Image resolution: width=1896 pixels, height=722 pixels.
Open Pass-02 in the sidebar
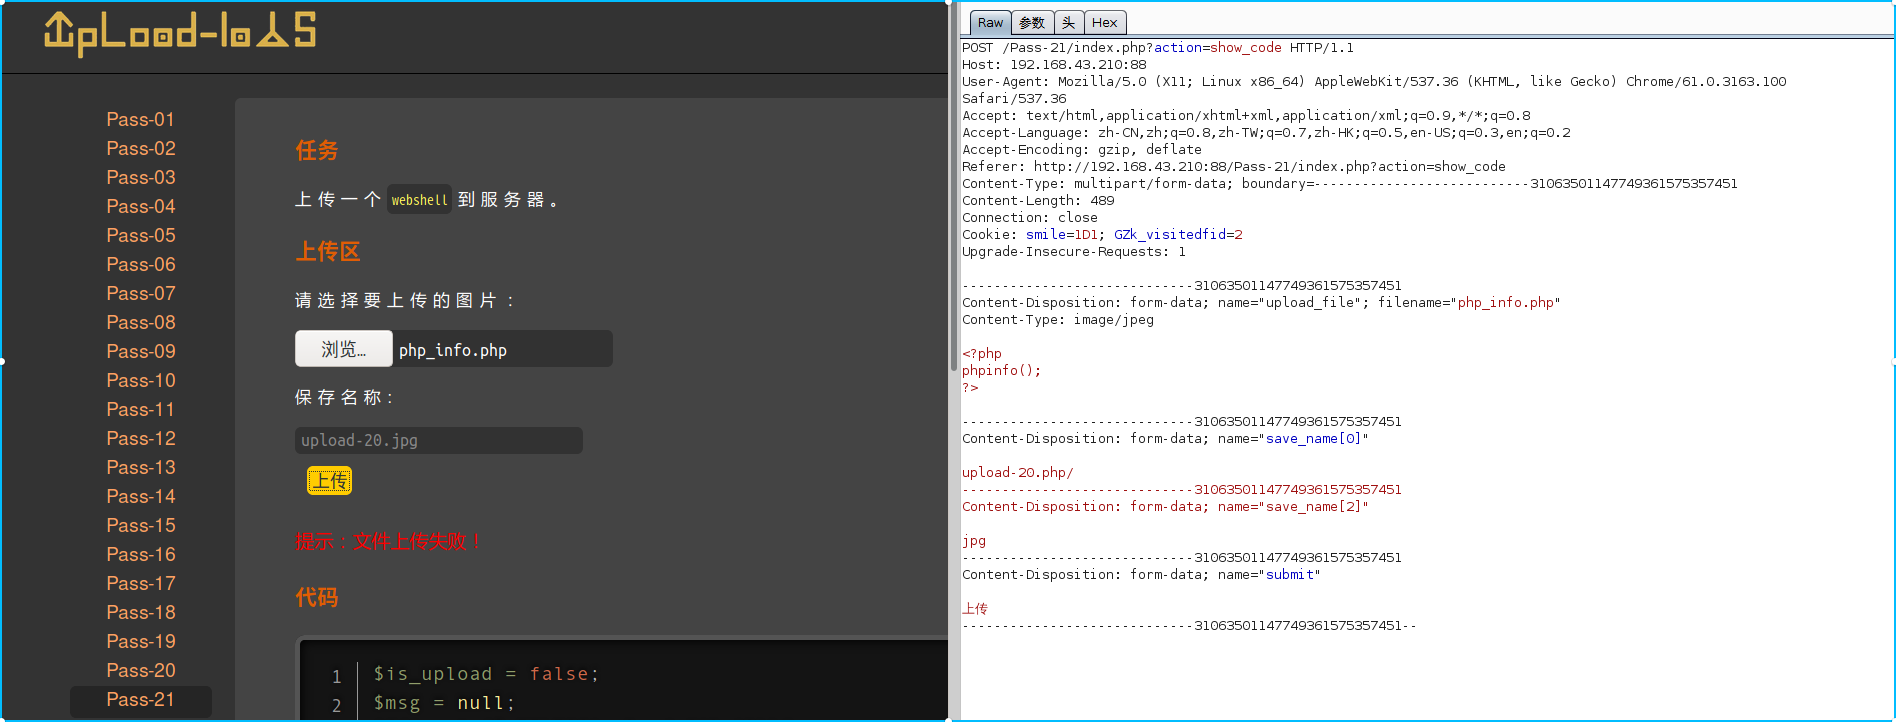tap(141, 148)
